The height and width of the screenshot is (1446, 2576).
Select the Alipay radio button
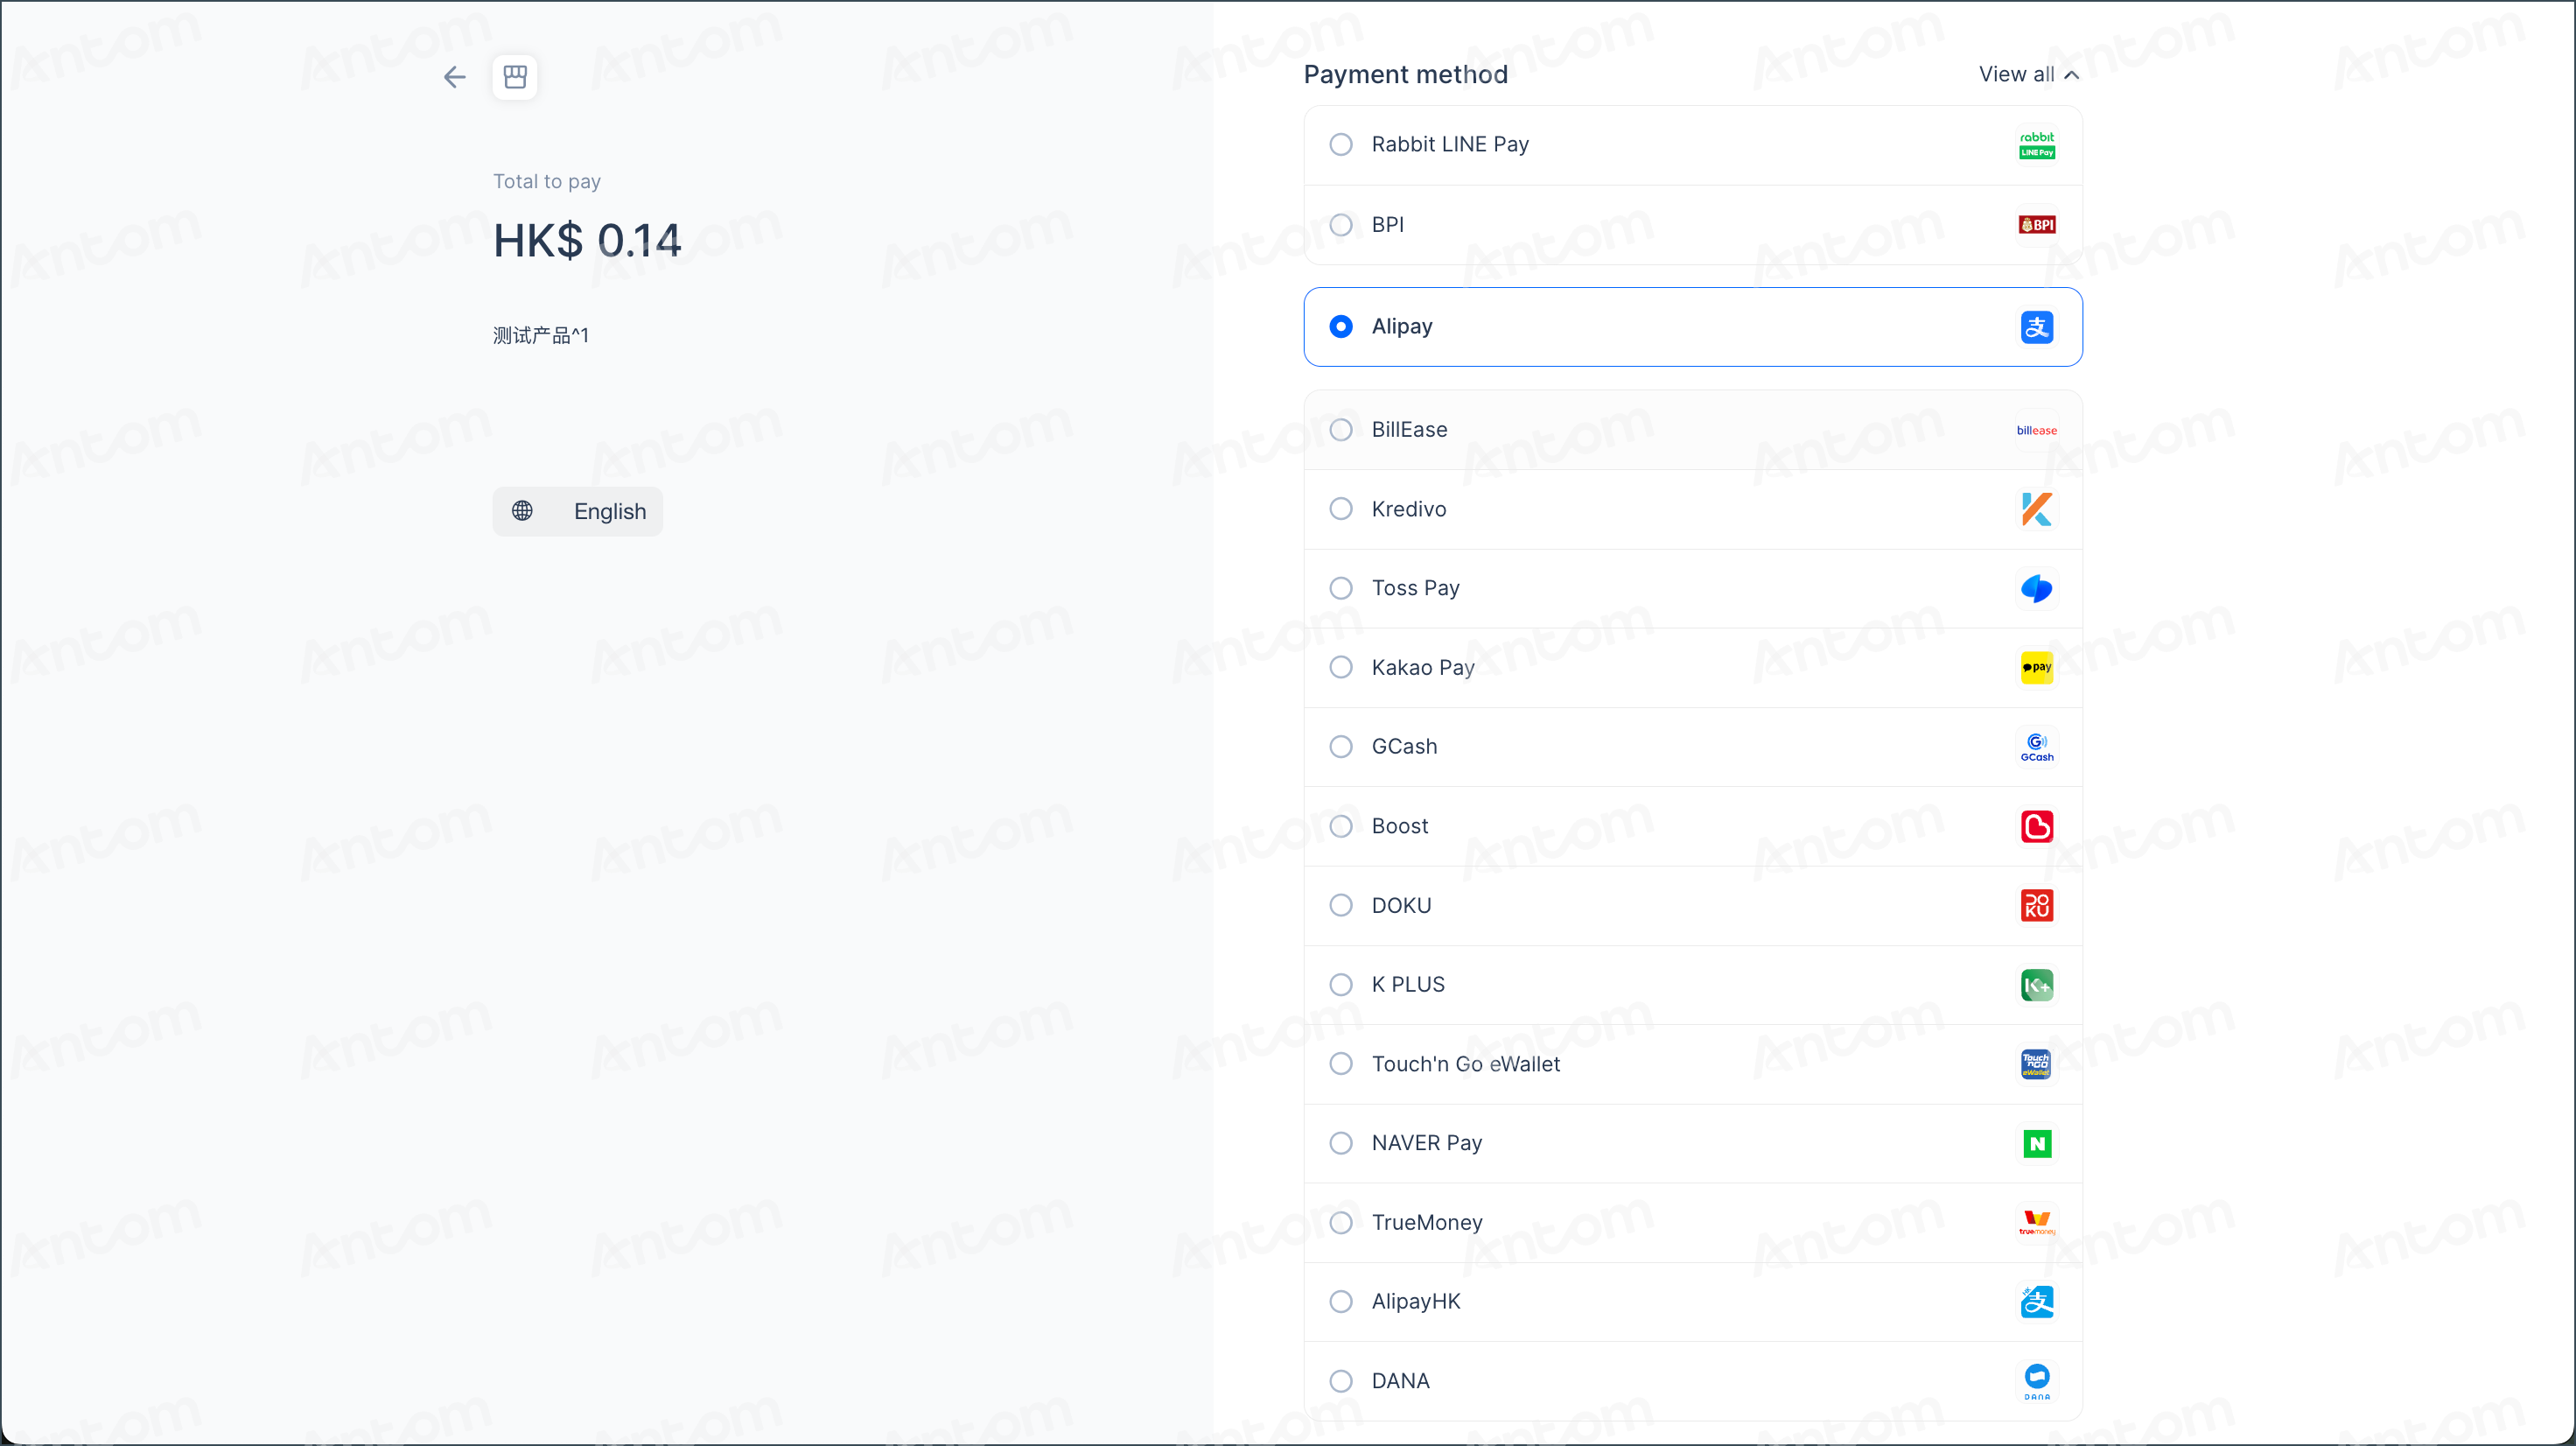[1341, 327]
